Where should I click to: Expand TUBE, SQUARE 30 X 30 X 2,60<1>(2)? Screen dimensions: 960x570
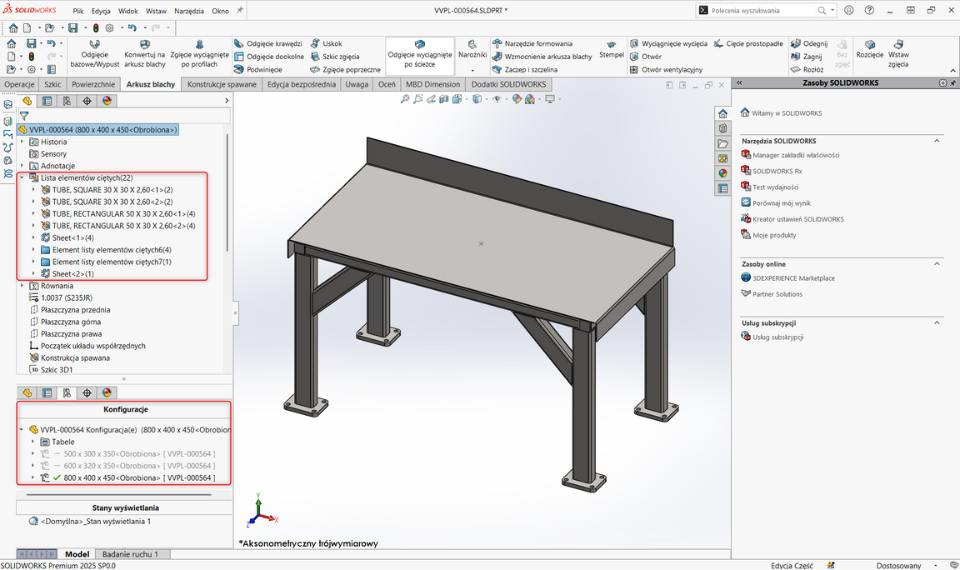click(x=33, y=190)
